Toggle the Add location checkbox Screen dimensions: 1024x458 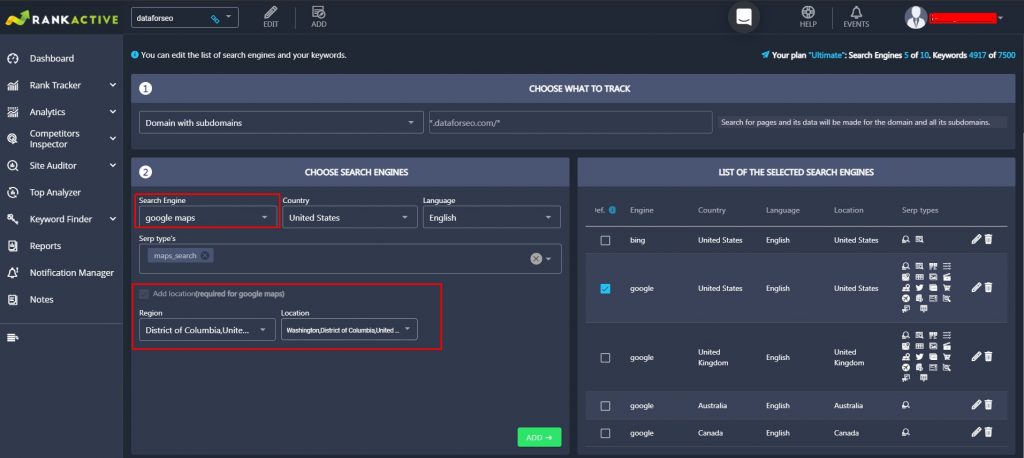[144, 294]
